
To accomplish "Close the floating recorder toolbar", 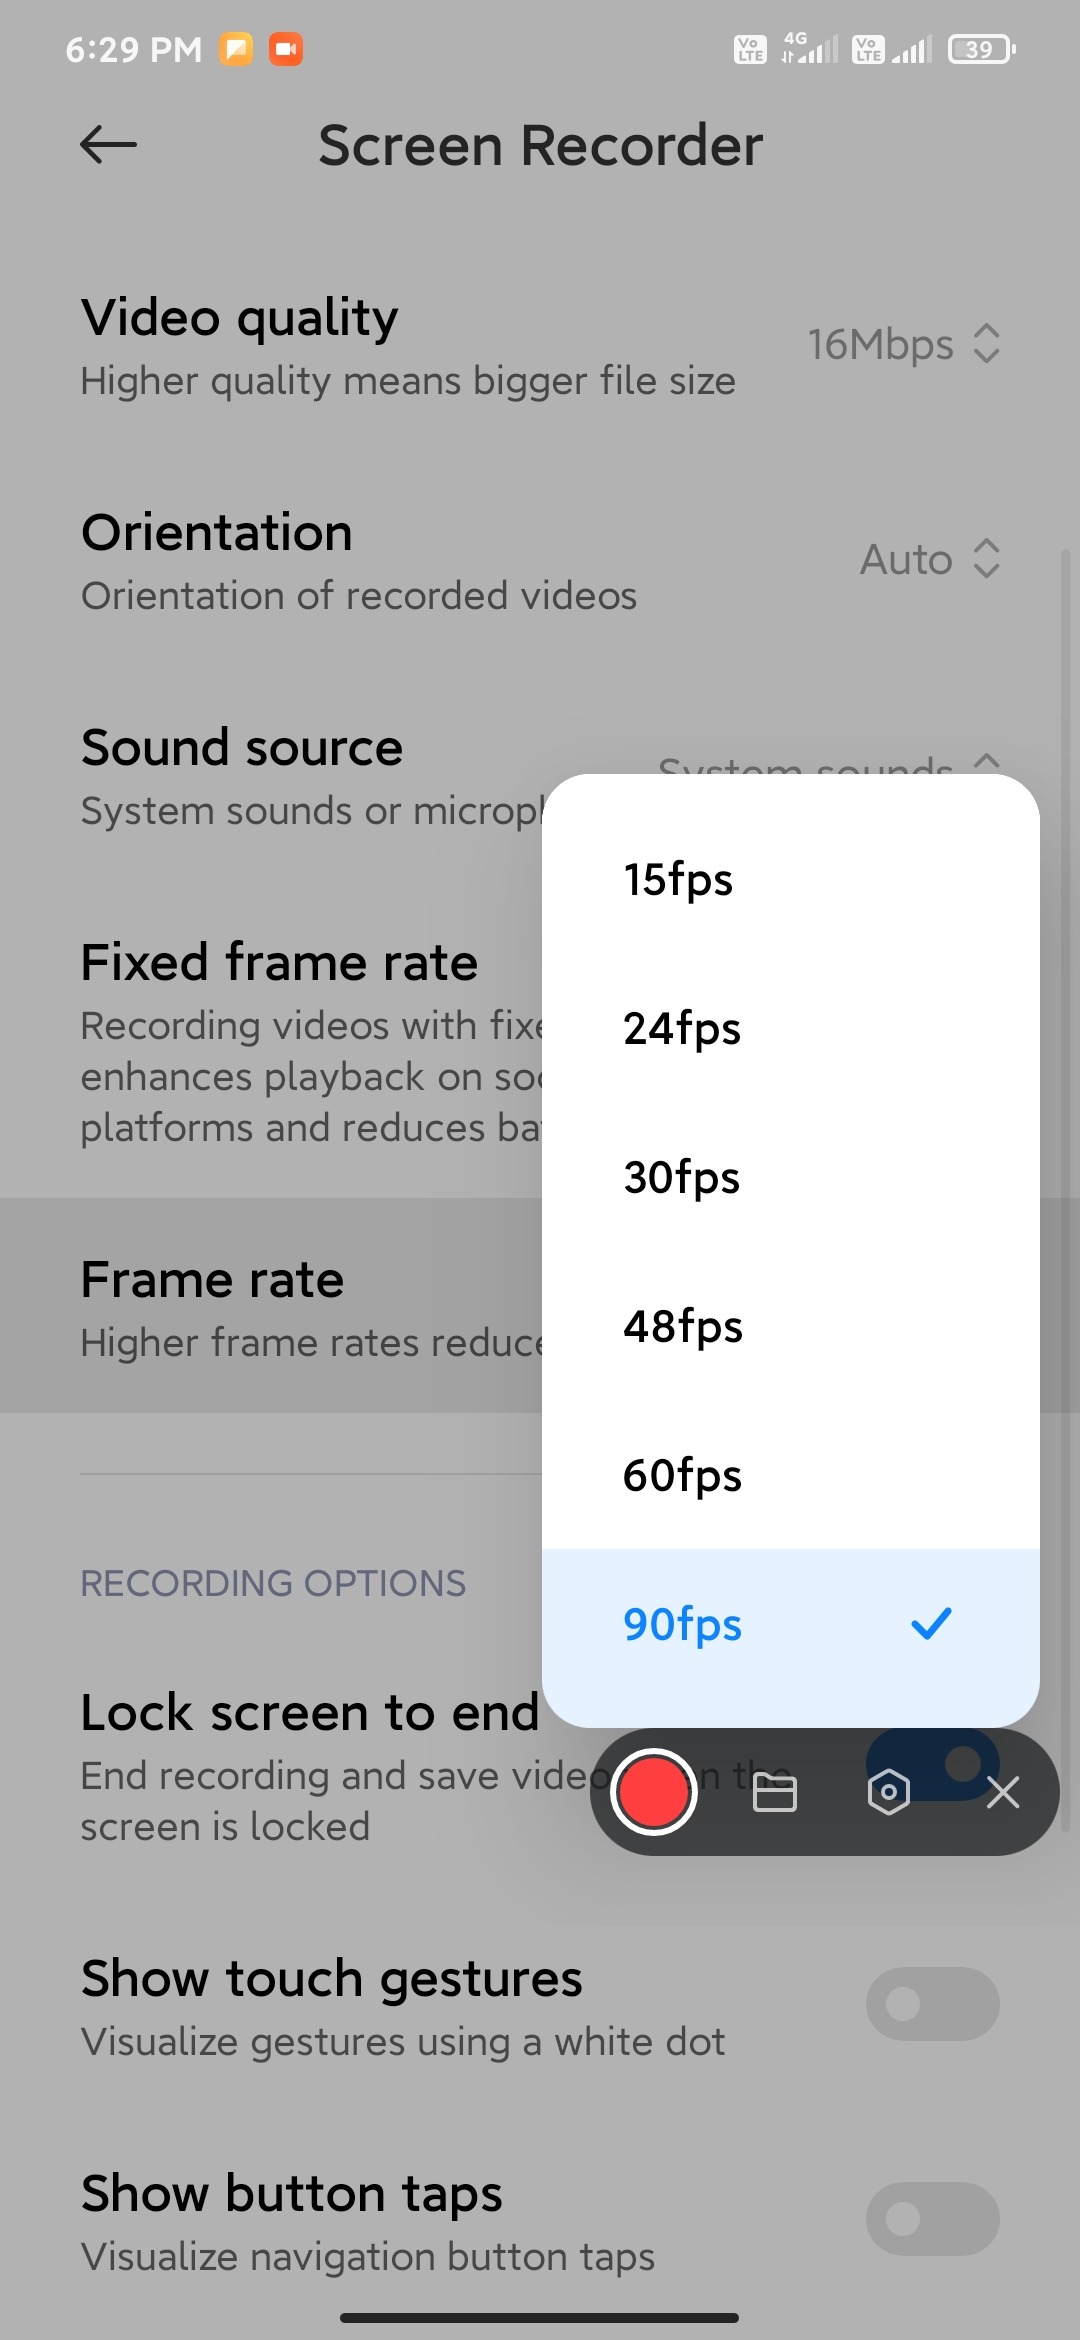I will tap(1003, 1793).
